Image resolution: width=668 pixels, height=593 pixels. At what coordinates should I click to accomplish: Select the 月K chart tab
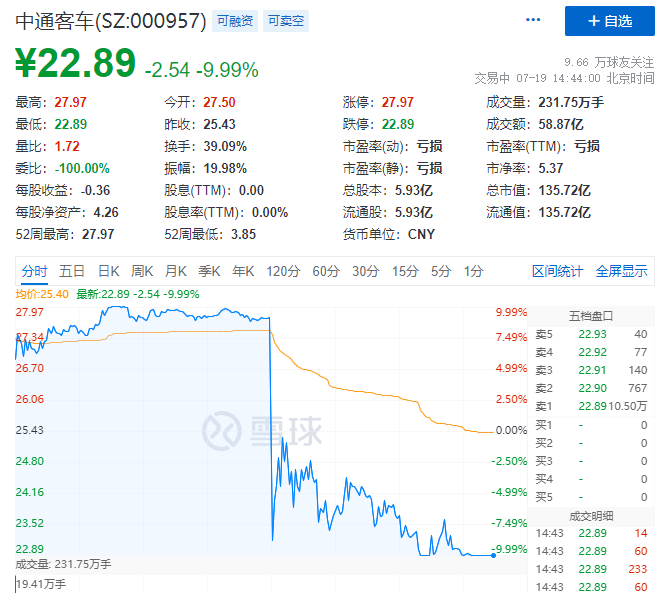point(176,271)
